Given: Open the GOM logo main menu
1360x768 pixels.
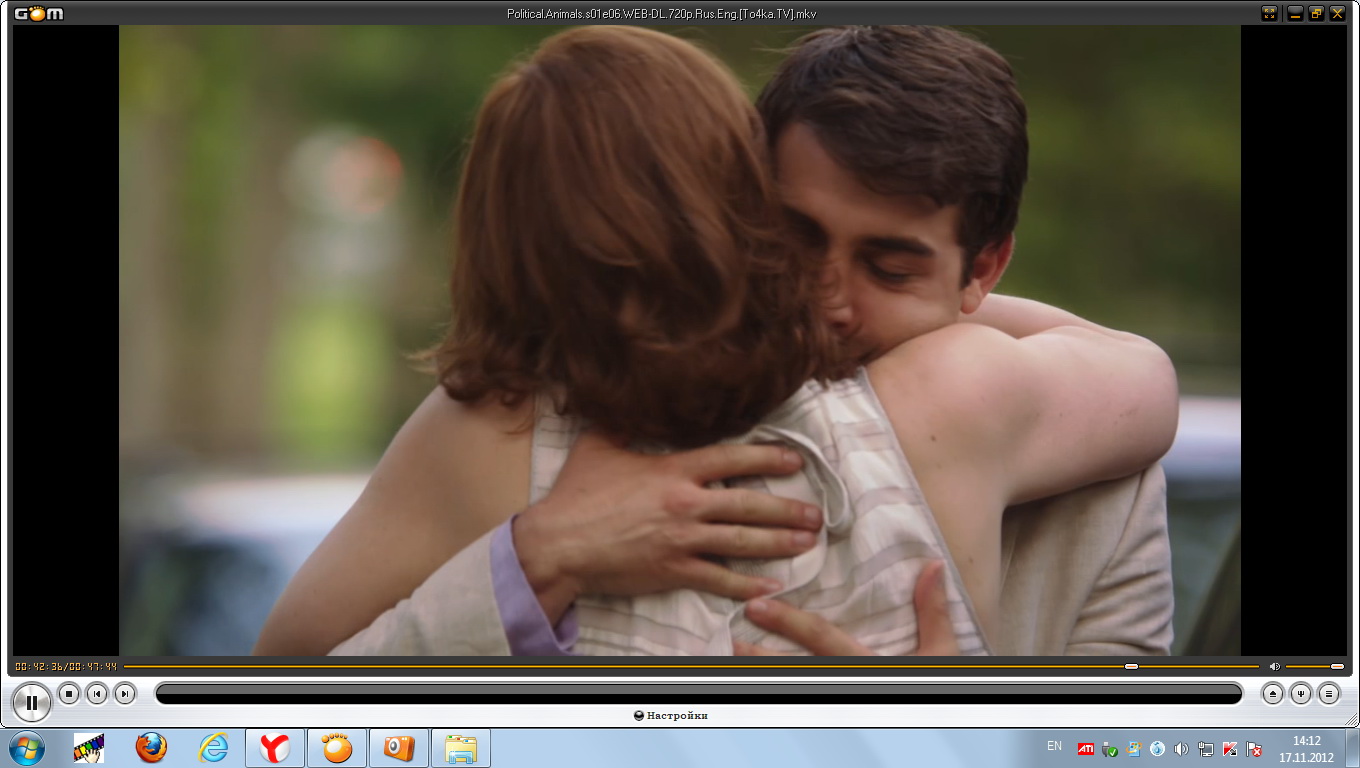Looking at the screenshot, I should click(38, 13).
